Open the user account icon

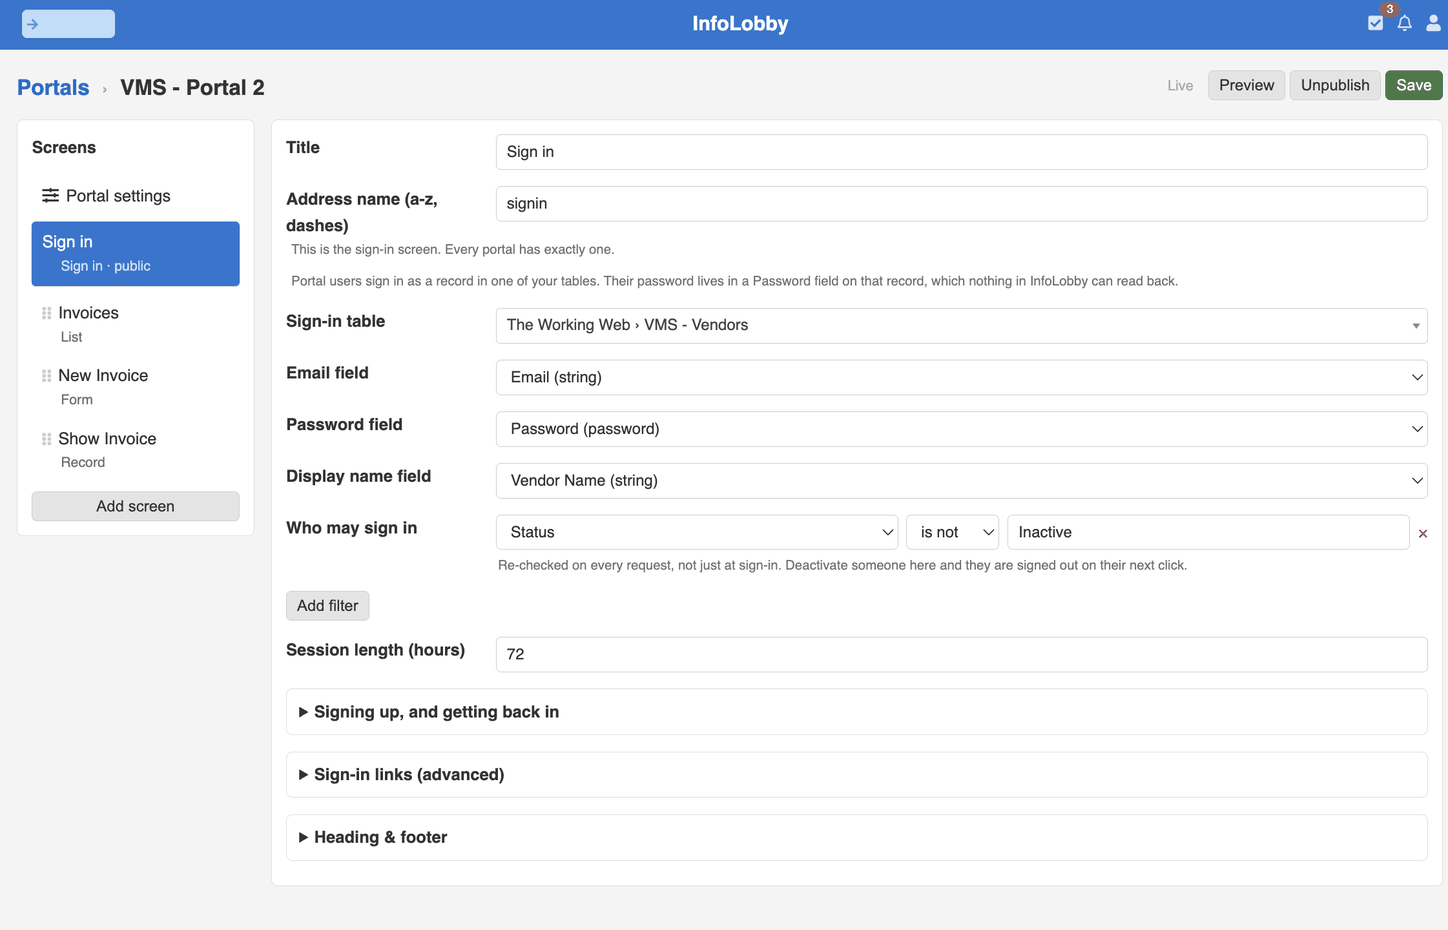[x=1433, y=23]
